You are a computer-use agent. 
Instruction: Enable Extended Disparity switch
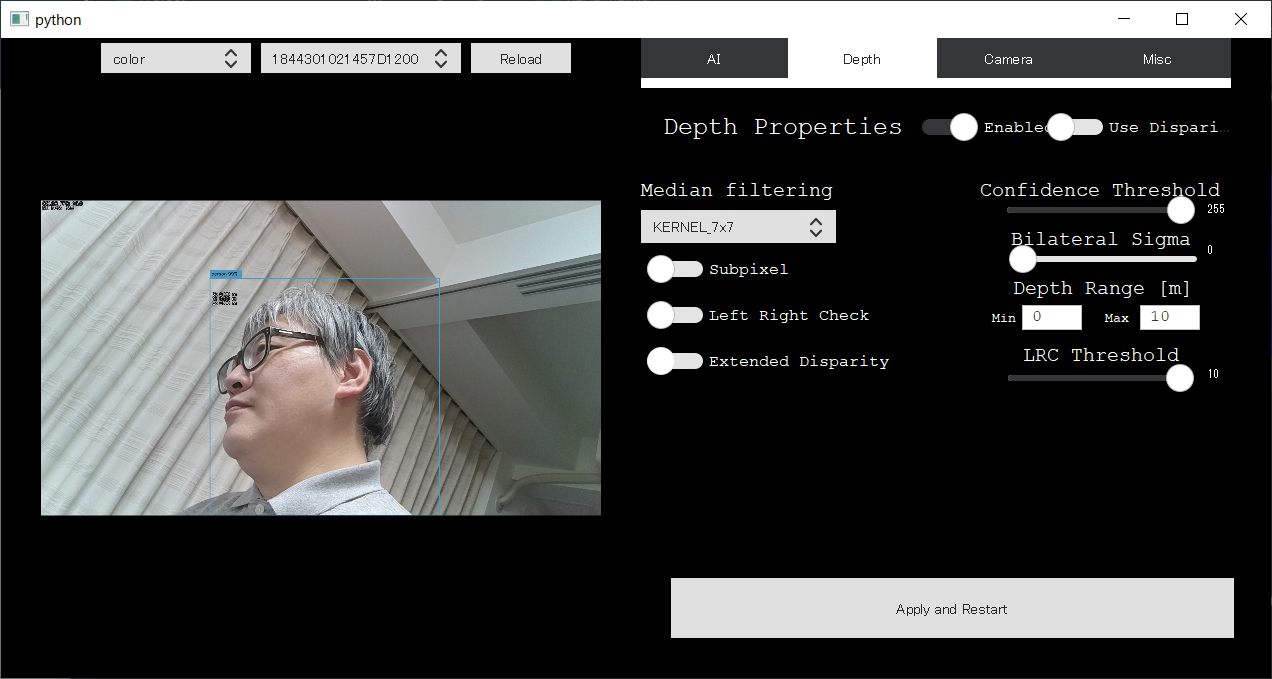pos(675,361)
